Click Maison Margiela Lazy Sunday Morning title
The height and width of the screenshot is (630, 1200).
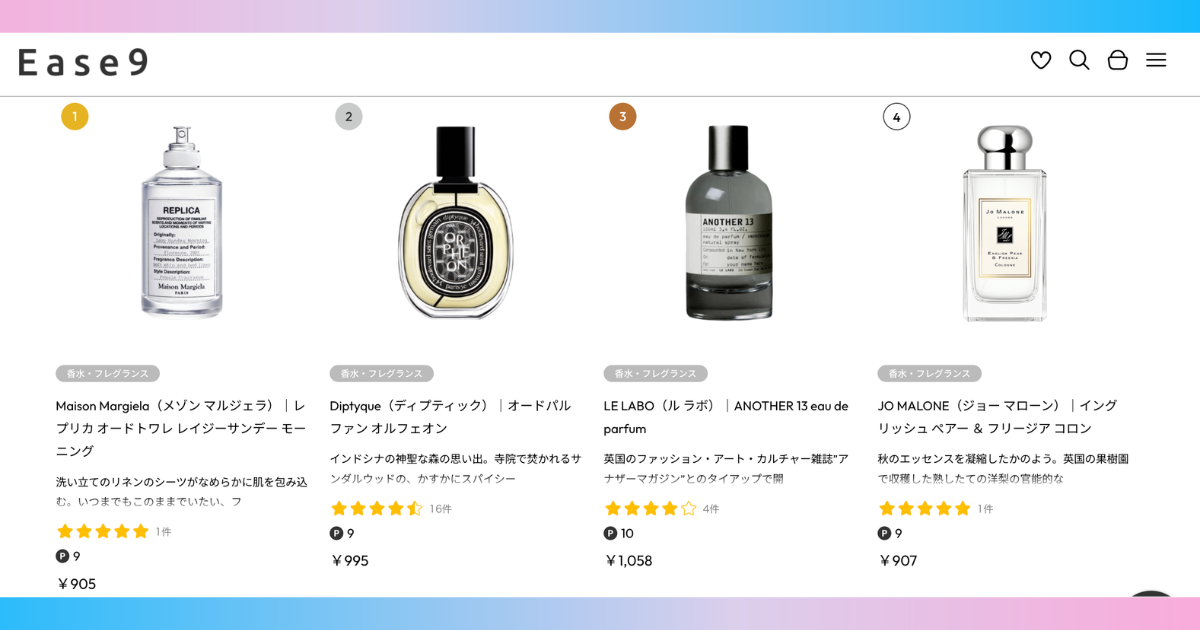click(181, 427)
